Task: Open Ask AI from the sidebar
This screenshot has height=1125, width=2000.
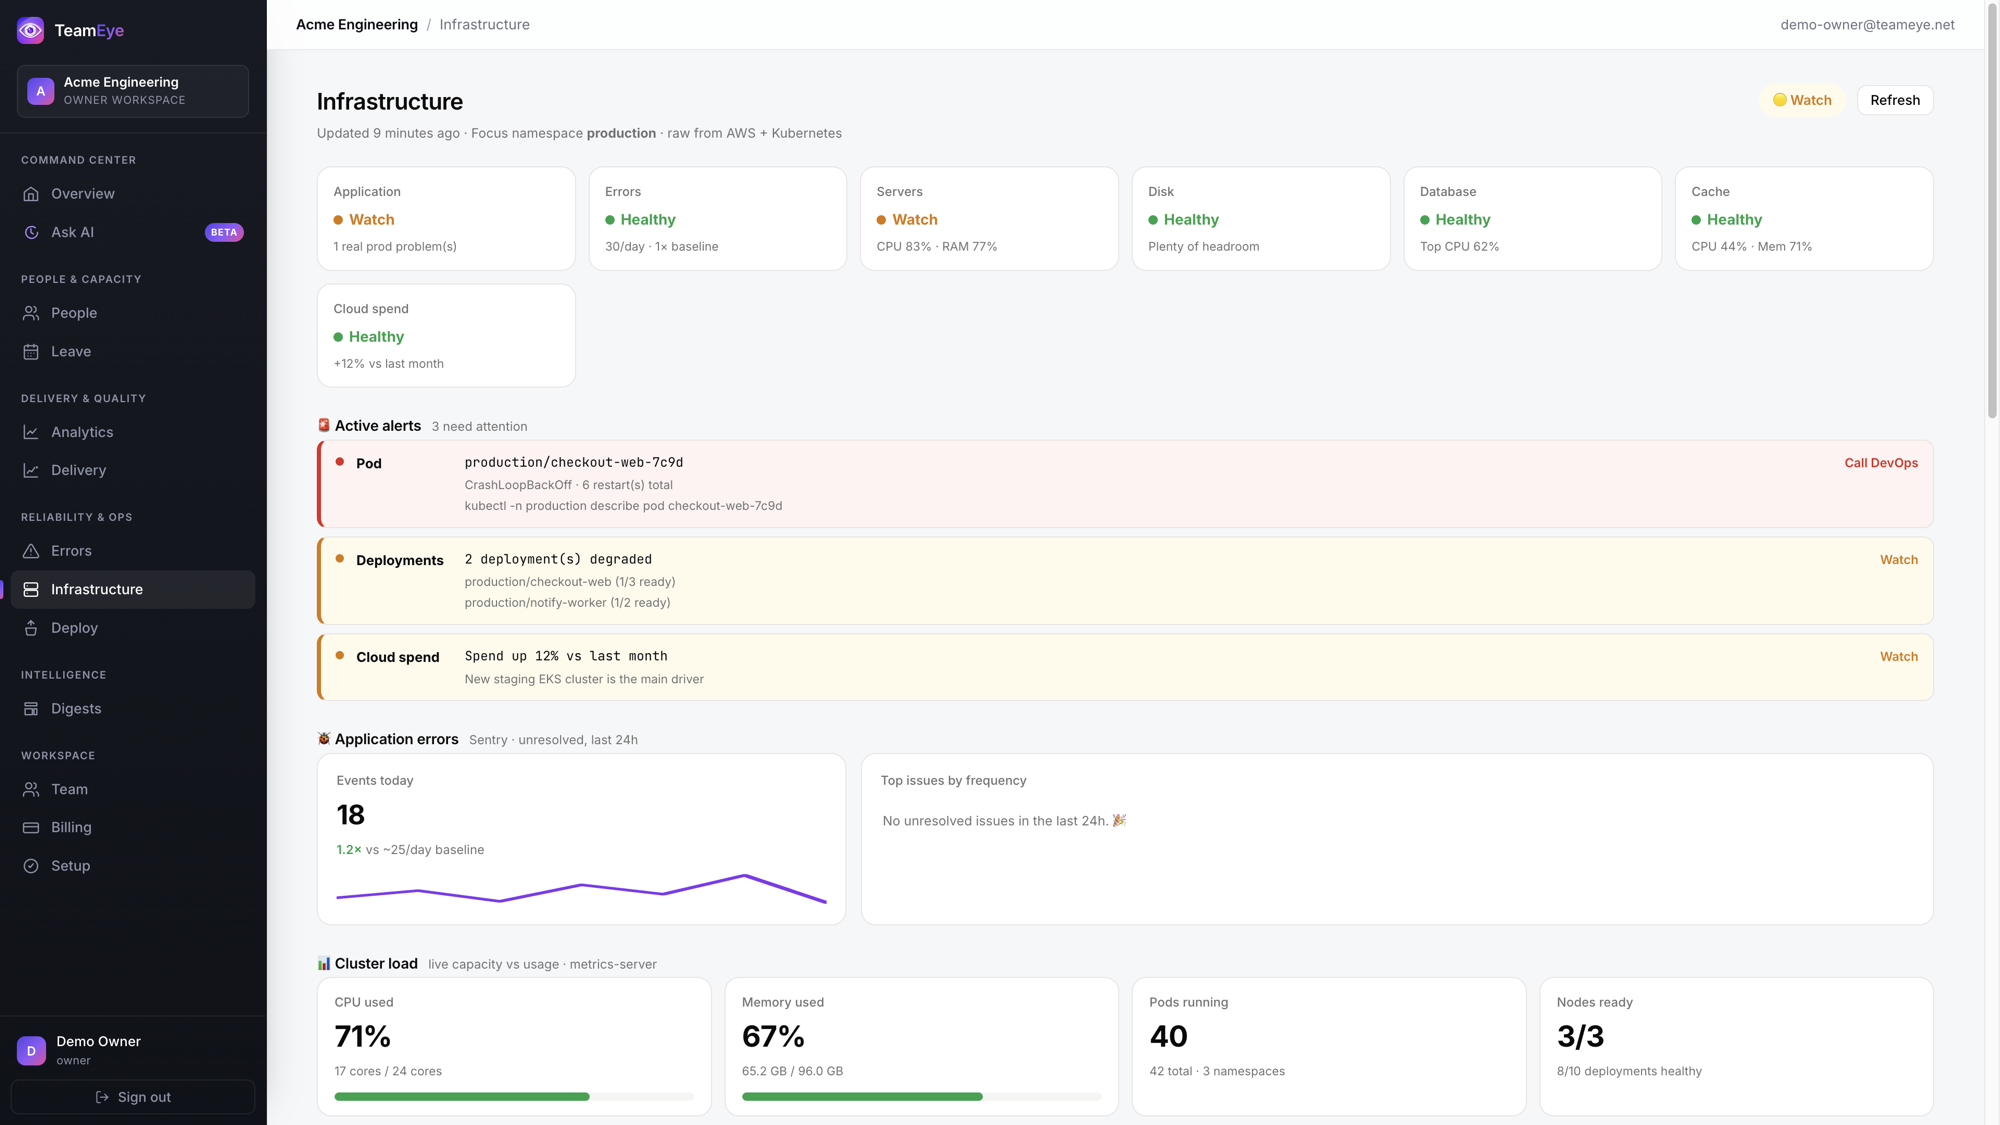Action: (133, 232)
